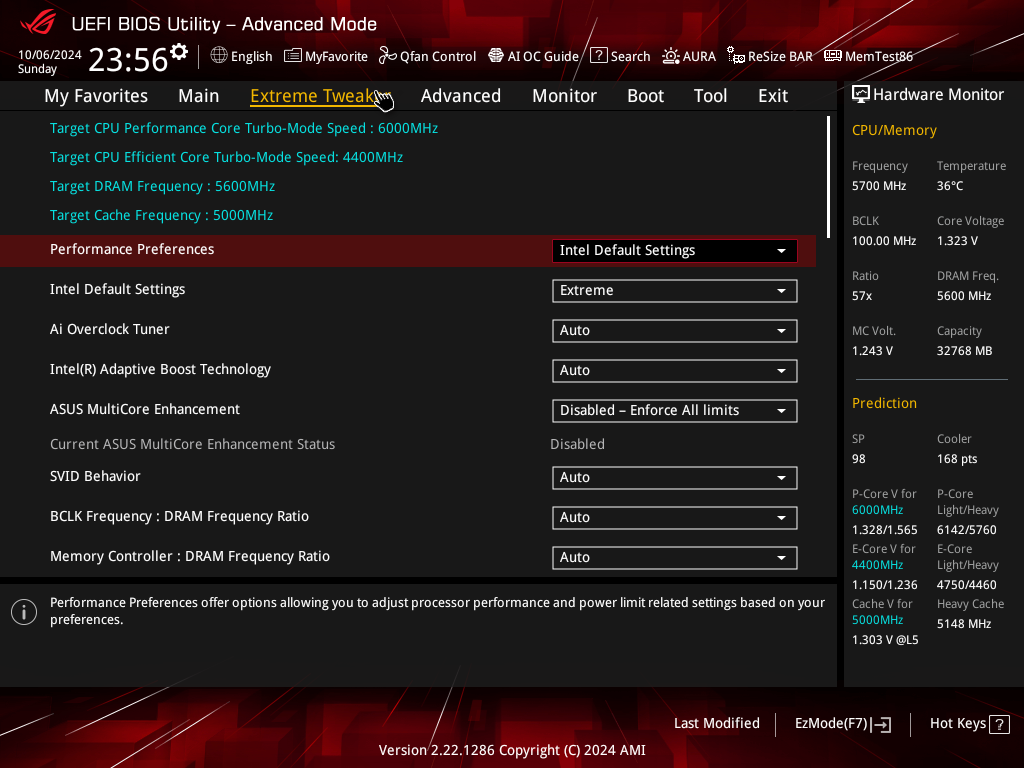Screen dimensions: 1024x768
Task: Click the MC Volt. 1.243 V value
Action: click(872, 351)
